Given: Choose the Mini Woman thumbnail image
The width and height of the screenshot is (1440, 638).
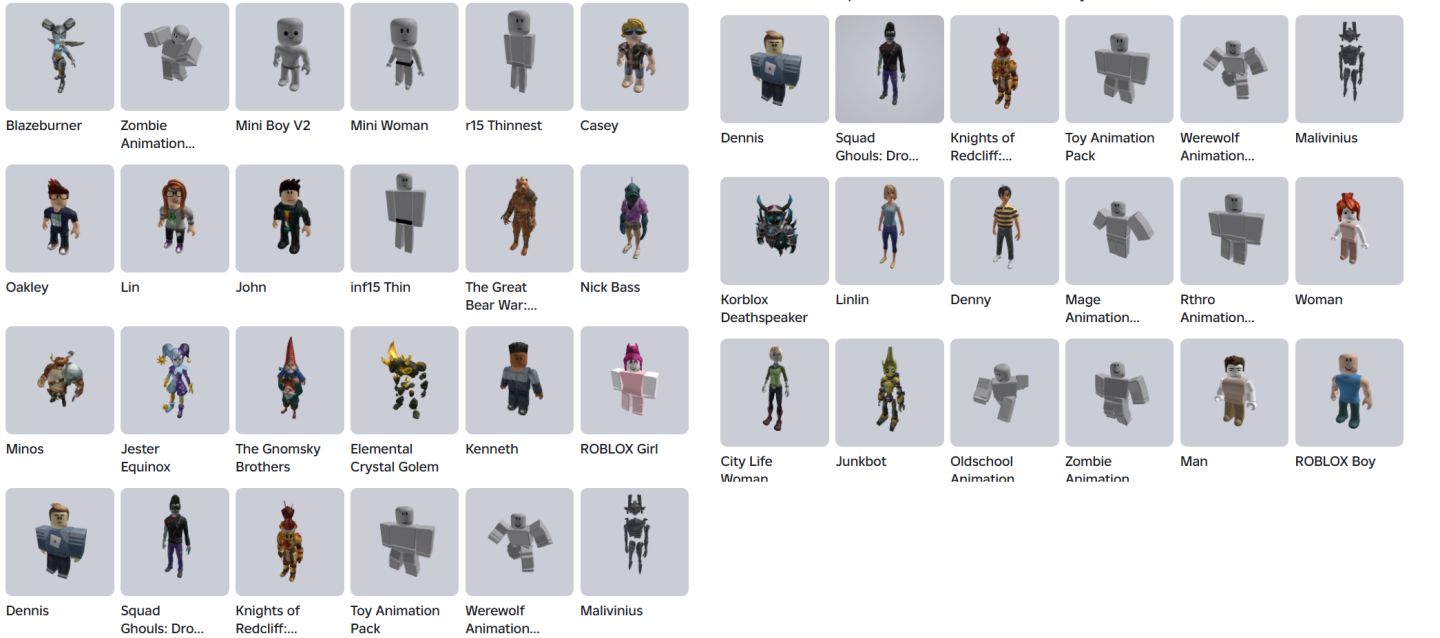Looking at the screenshot, I should pos(405,56).
